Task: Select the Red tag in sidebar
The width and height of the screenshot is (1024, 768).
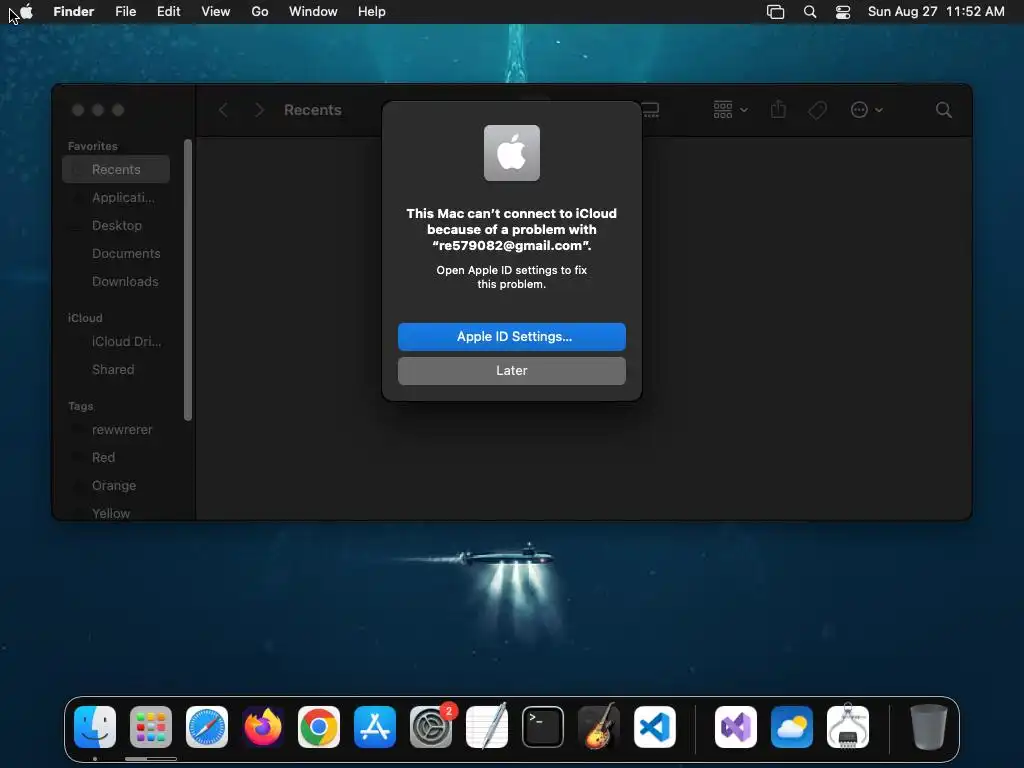Action: (116, 458)
